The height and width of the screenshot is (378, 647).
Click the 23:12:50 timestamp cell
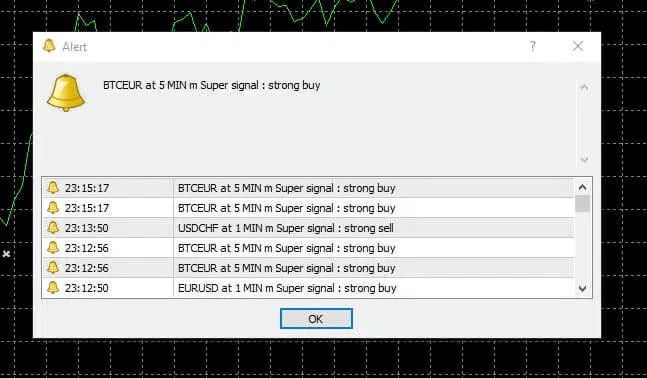tap(87, 288)
